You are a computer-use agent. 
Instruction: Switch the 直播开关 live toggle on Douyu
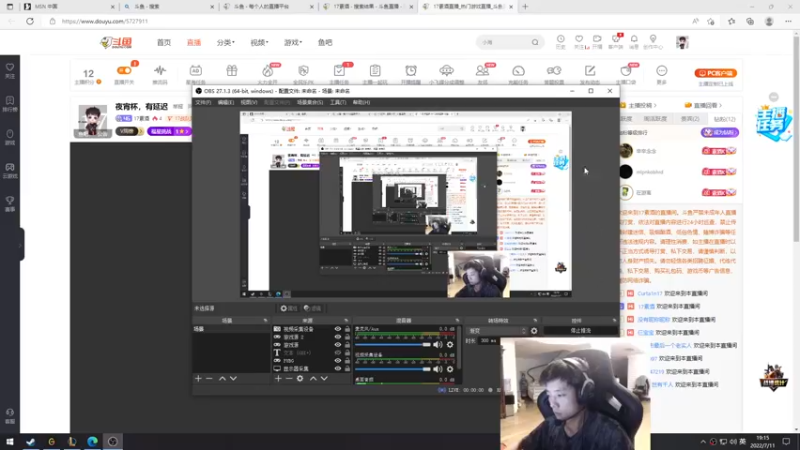124,70
